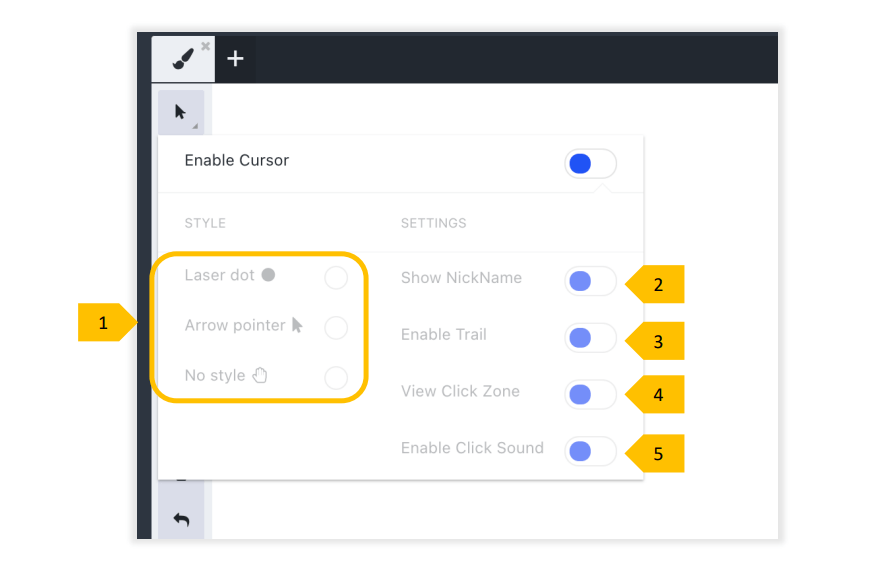Close the paintbrush tab
The image size is (888, 566).
(x=206, y=46)
